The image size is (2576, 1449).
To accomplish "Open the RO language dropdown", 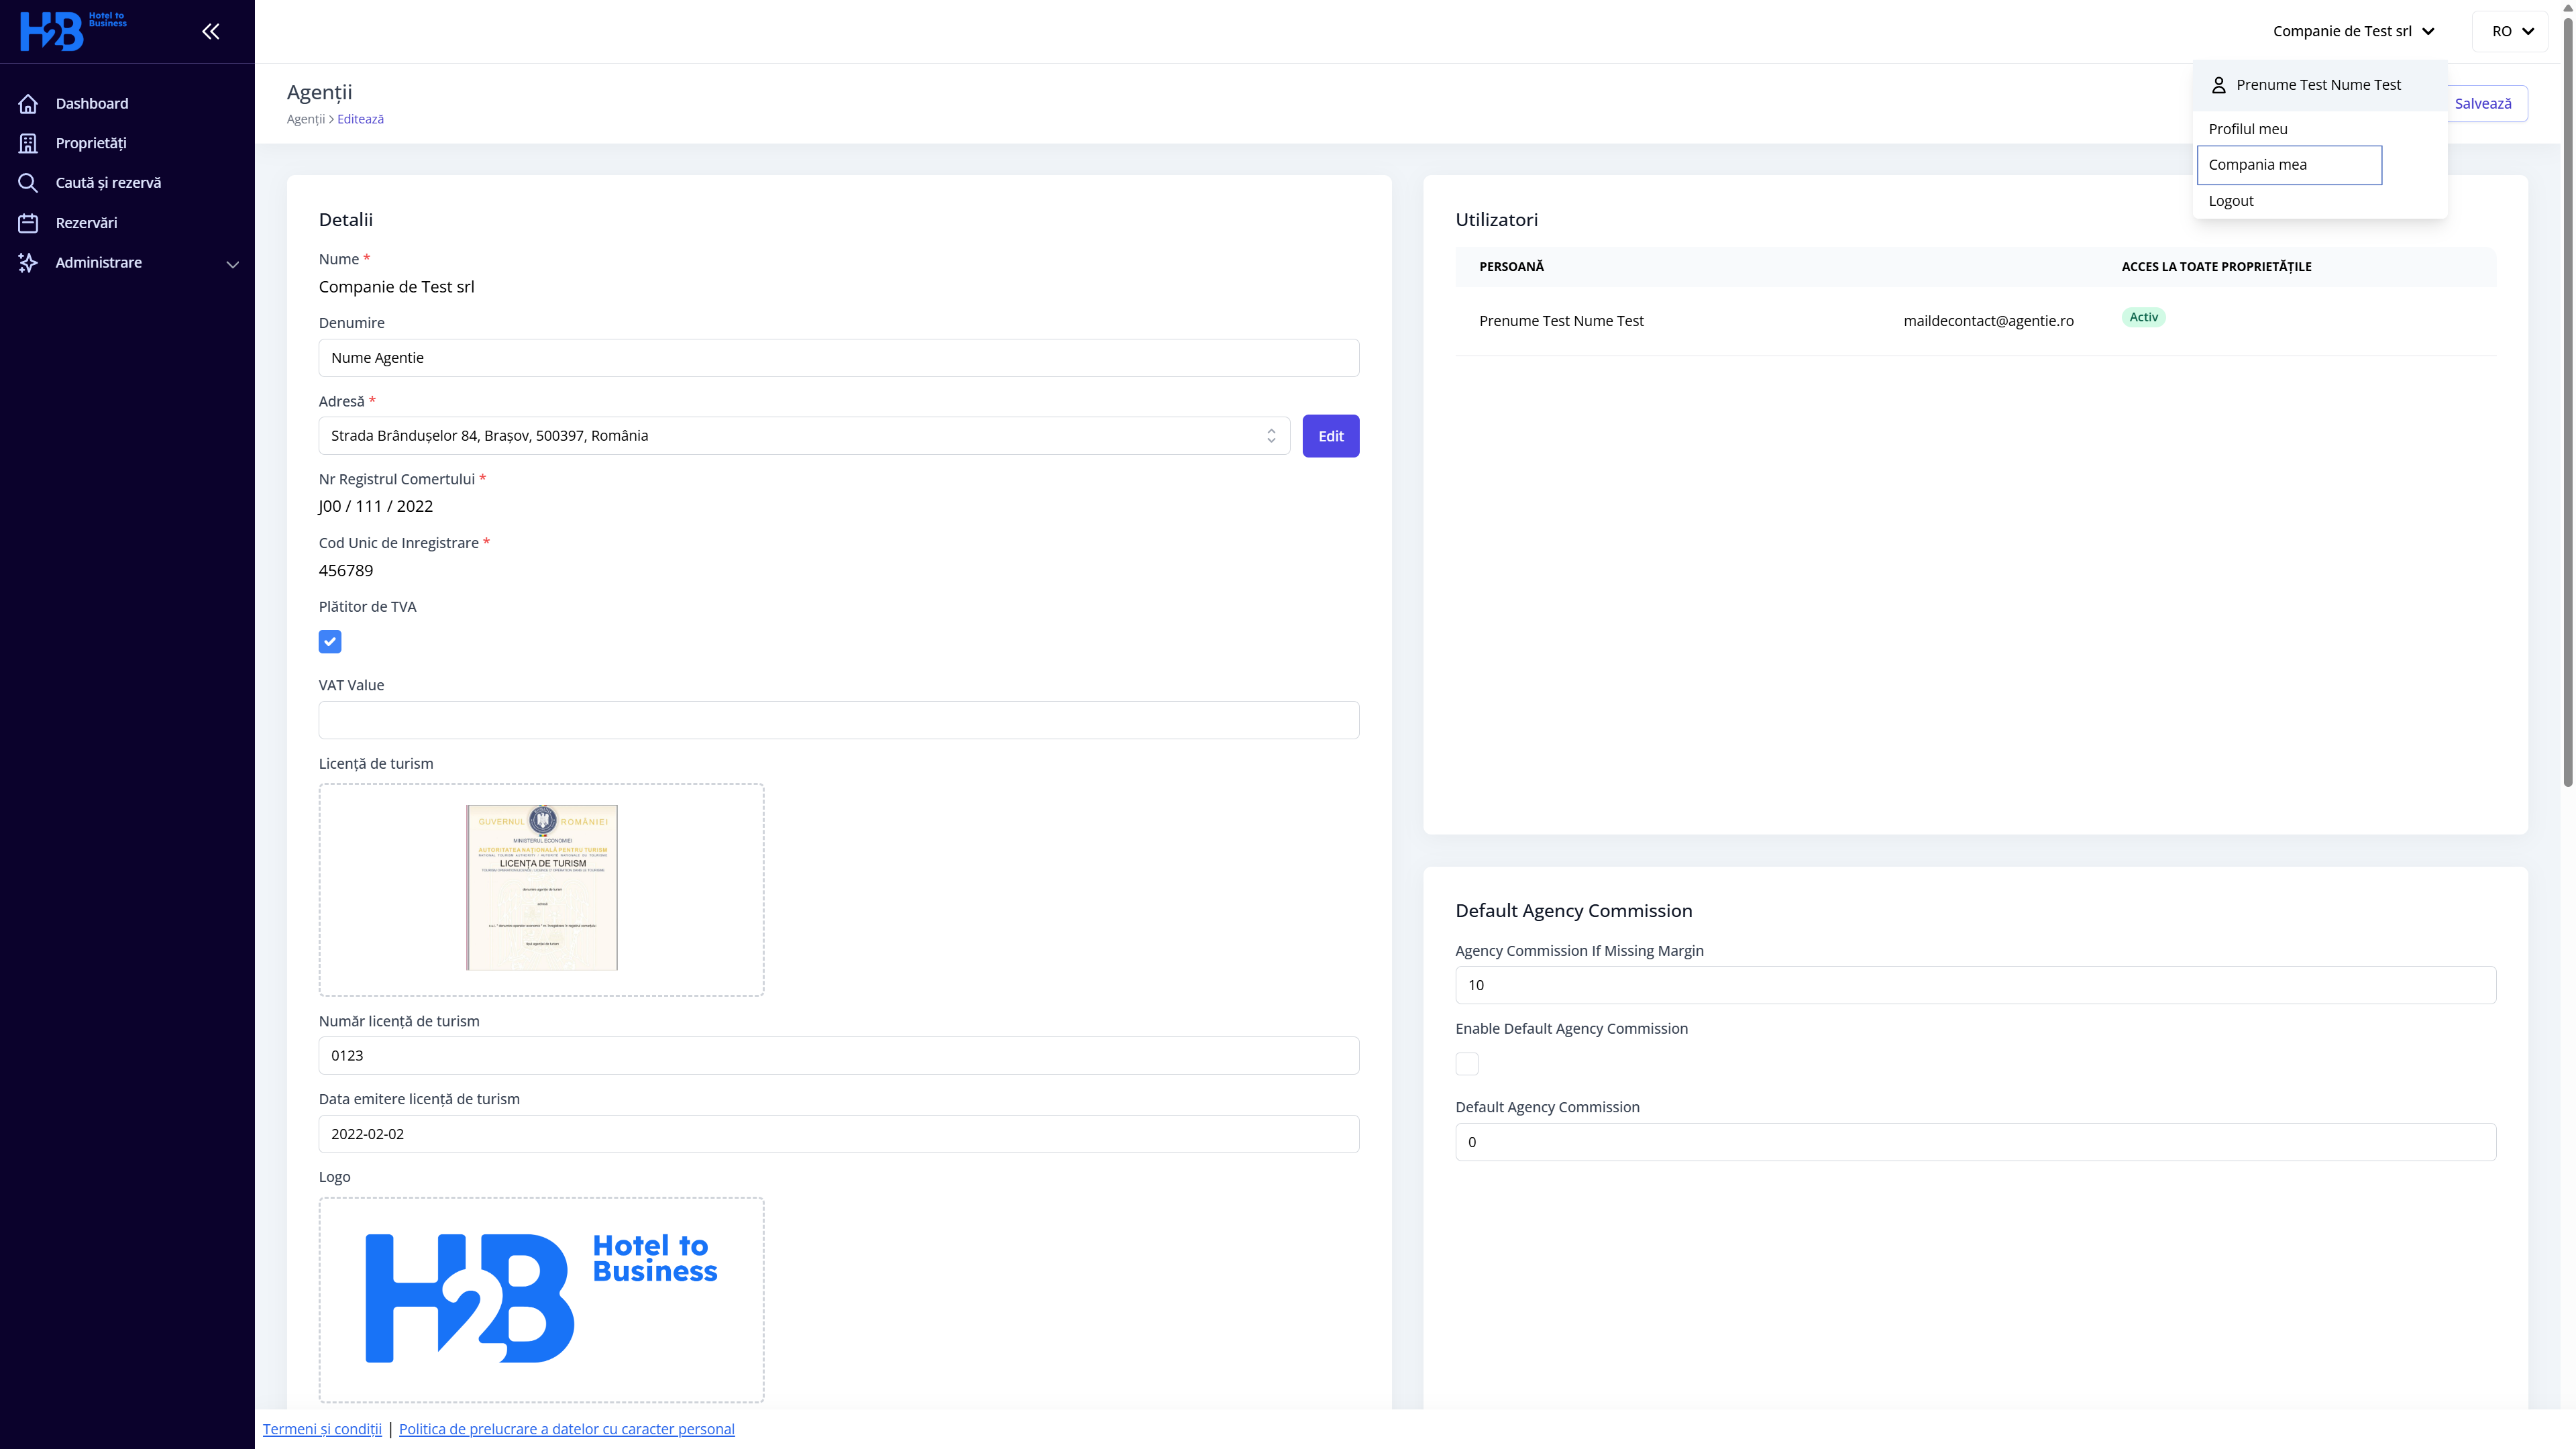I will click(x=2511, y=32).
